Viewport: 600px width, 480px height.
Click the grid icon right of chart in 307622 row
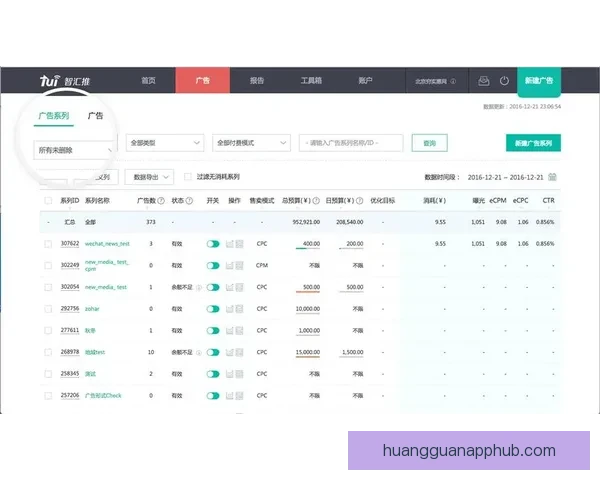[x=240, y=244]
